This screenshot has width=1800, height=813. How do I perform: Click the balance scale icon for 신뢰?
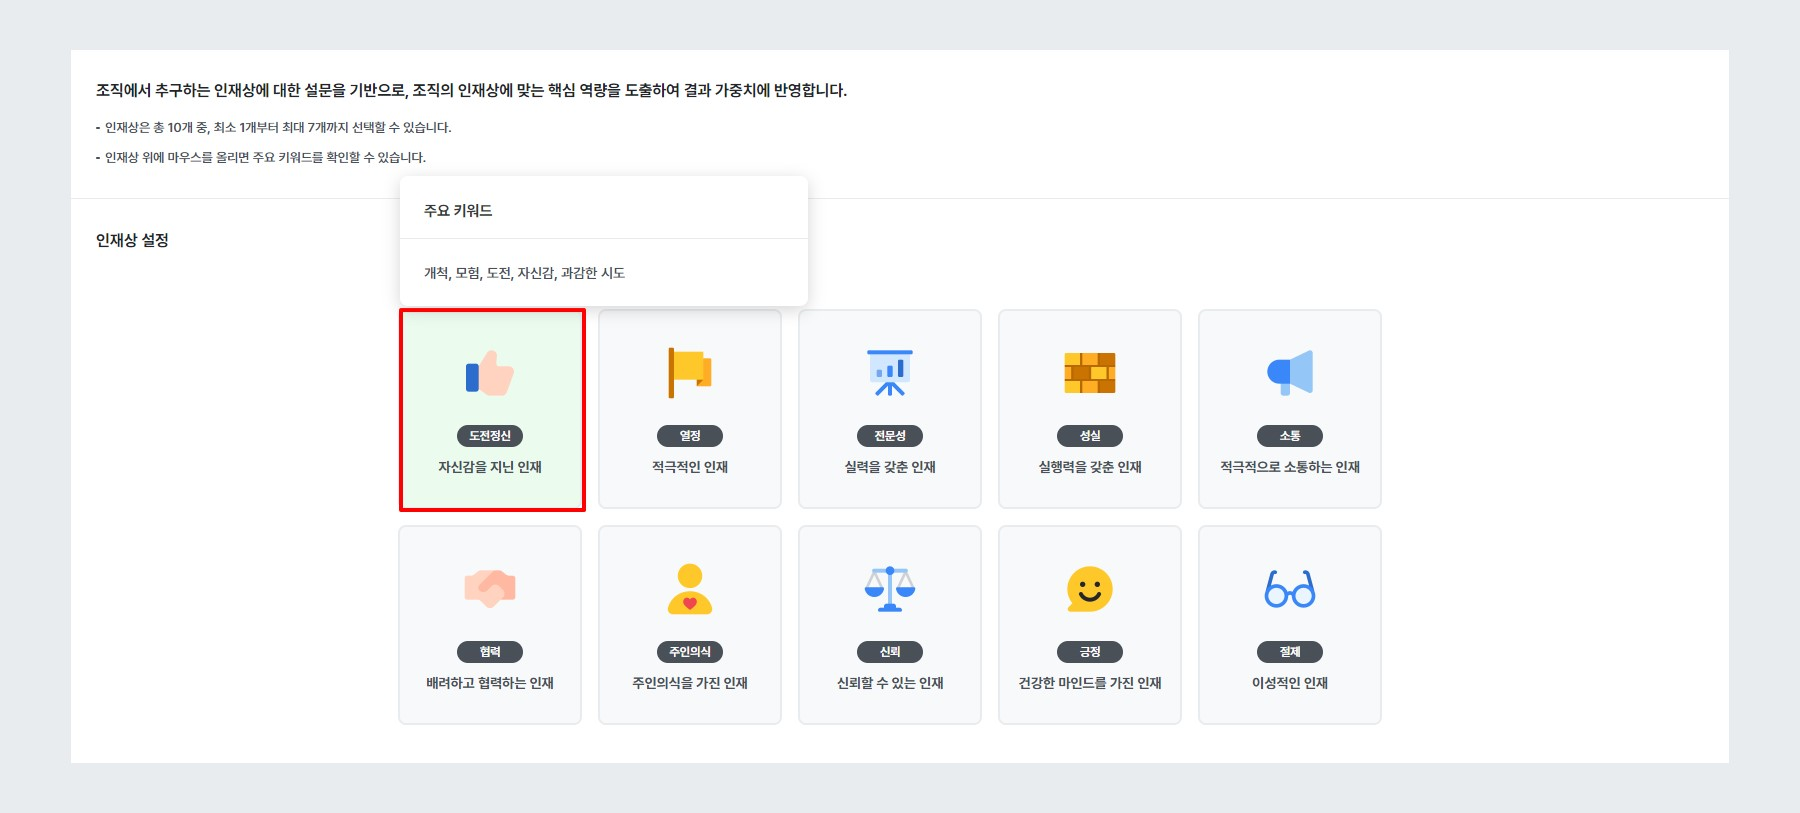(890, 589)
